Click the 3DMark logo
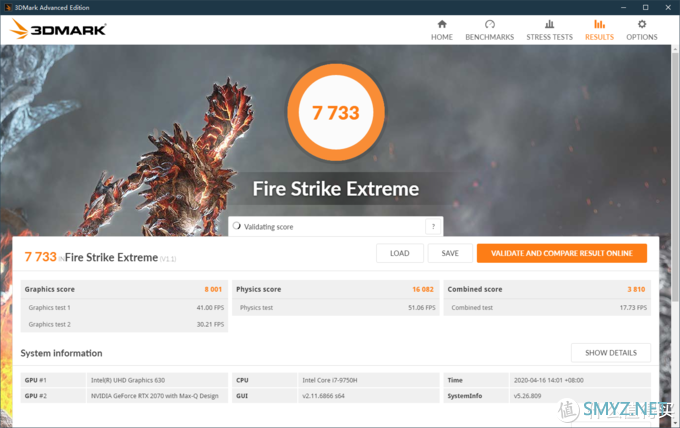This screenshot has height=428, width=680. pos(58,29)
